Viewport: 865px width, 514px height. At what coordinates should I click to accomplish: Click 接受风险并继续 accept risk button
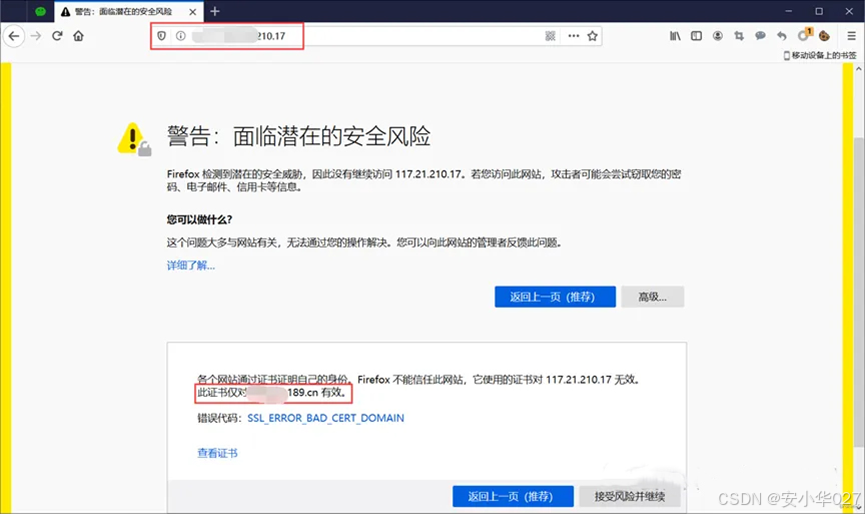click(629, 496)
